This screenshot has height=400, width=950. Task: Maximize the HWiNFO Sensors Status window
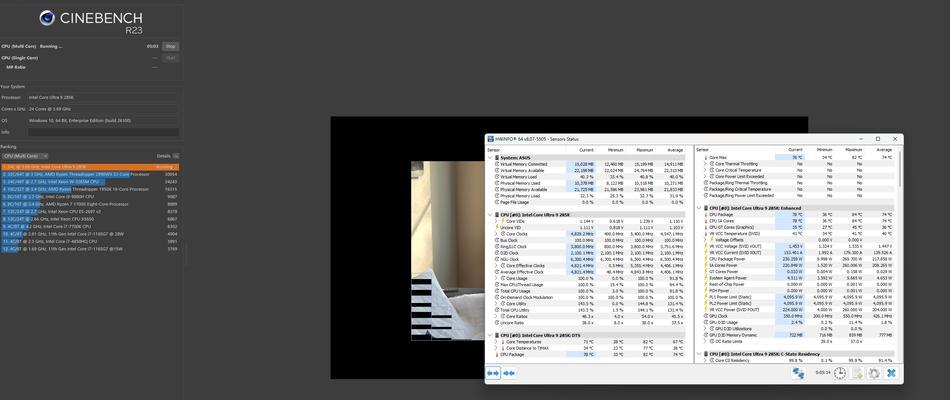point(877,139)
